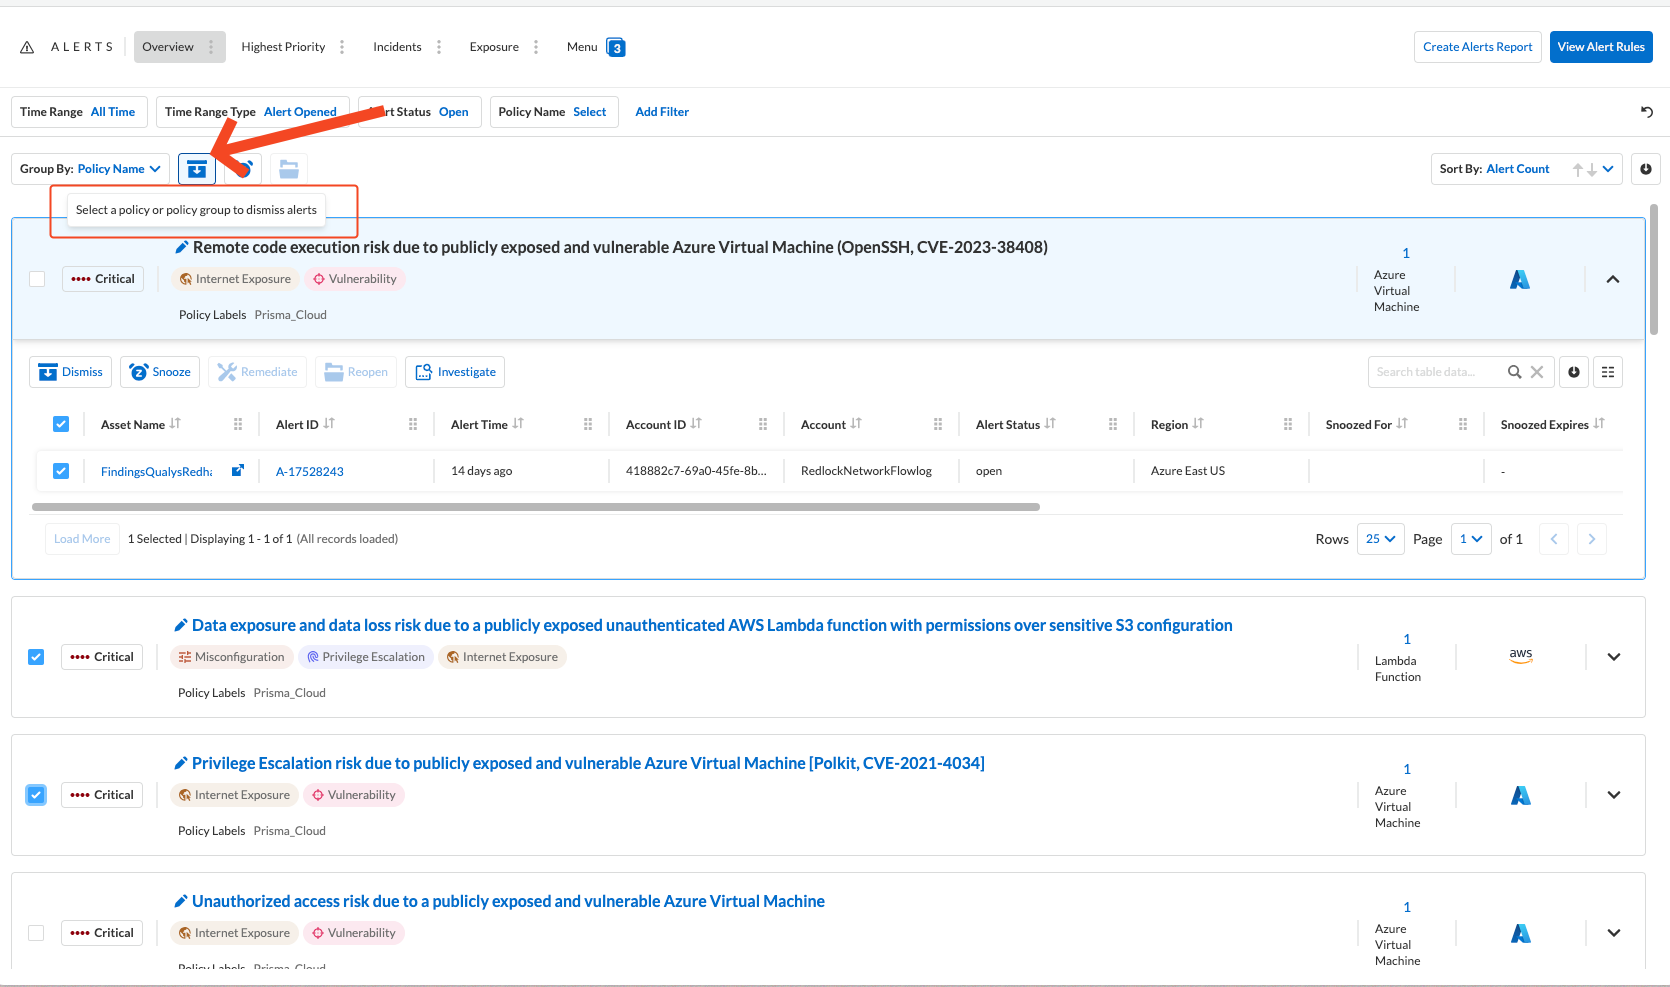The height and width of the screenshot is (987, 1670).
Task: Click the View Alert Rules button
Action: coord(1600,47)
